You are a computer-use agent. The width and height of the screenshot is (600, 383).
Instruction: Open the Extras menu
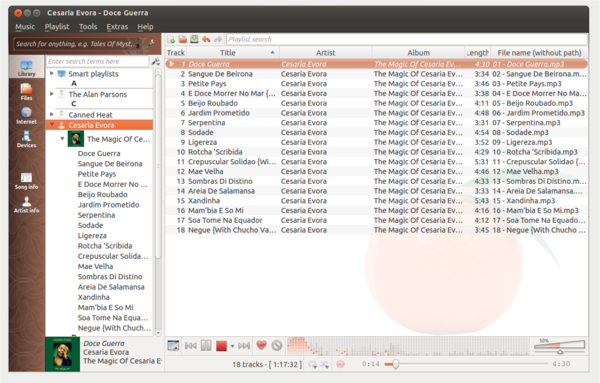[x=117, y=27]
